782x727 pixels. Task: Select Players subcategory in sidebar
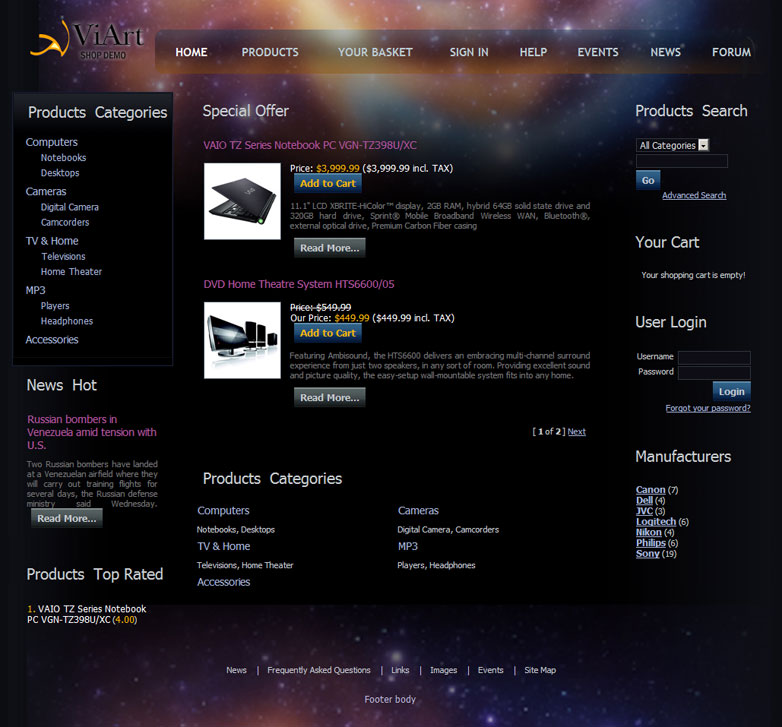coord(55,306)
